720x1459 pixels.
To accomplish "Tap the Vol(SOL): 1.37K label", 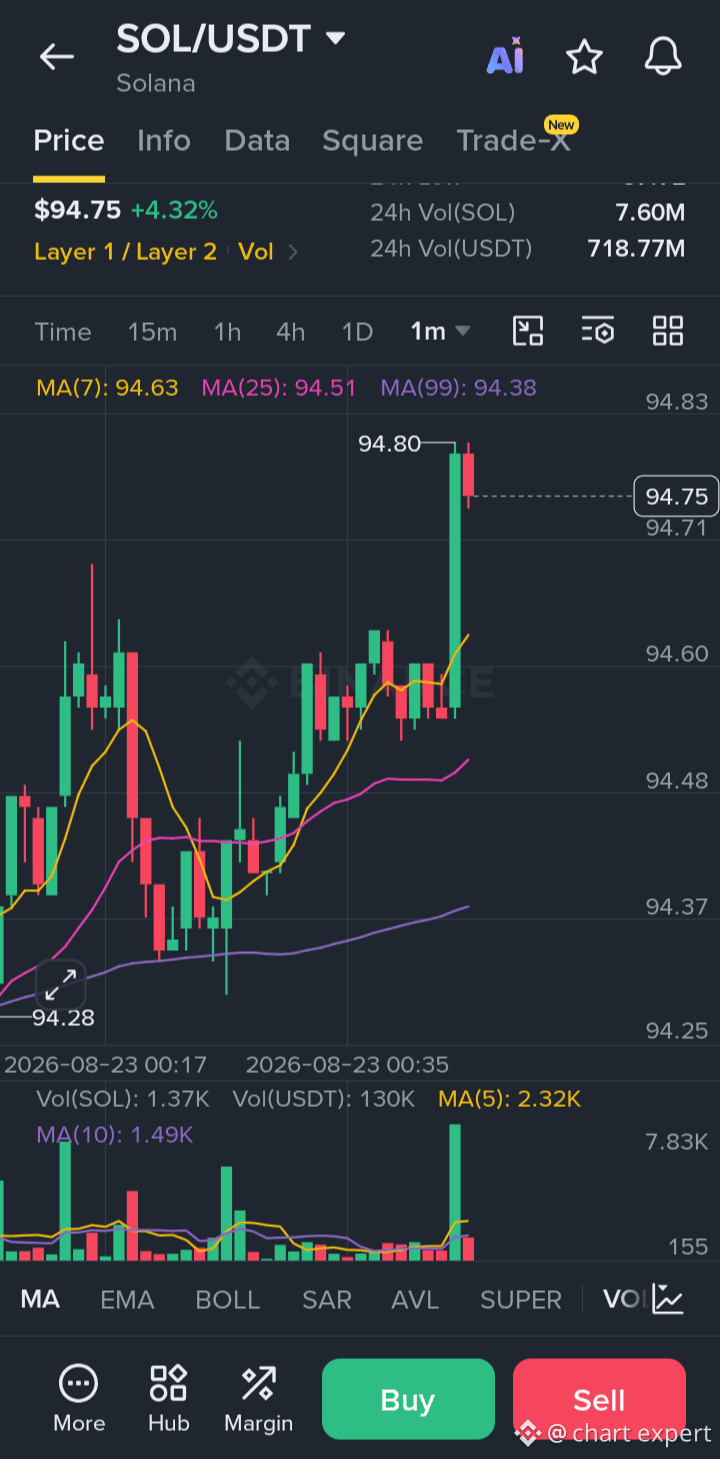I will 123,1099.
